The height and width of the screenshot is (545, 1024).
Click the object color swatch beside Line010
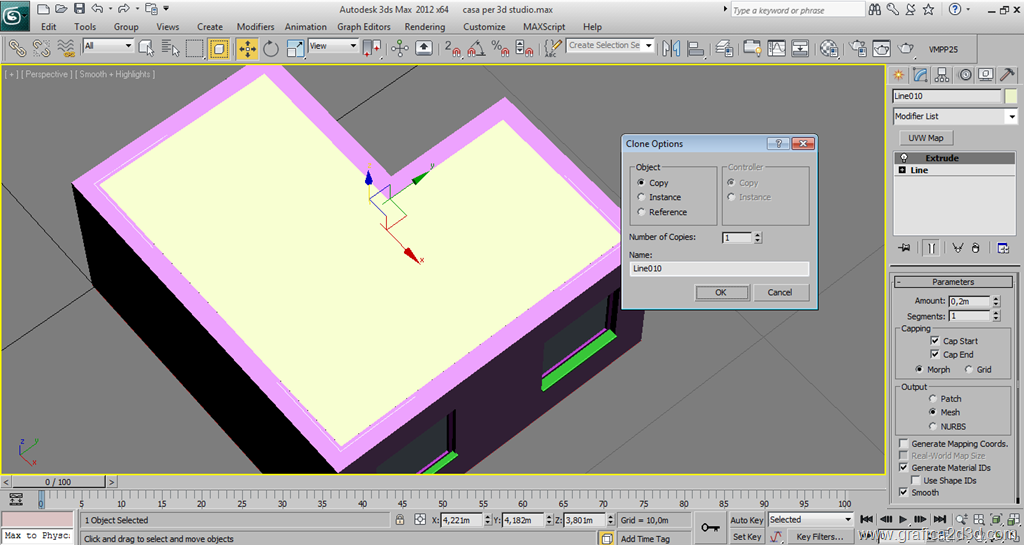tap(1011, 96)
